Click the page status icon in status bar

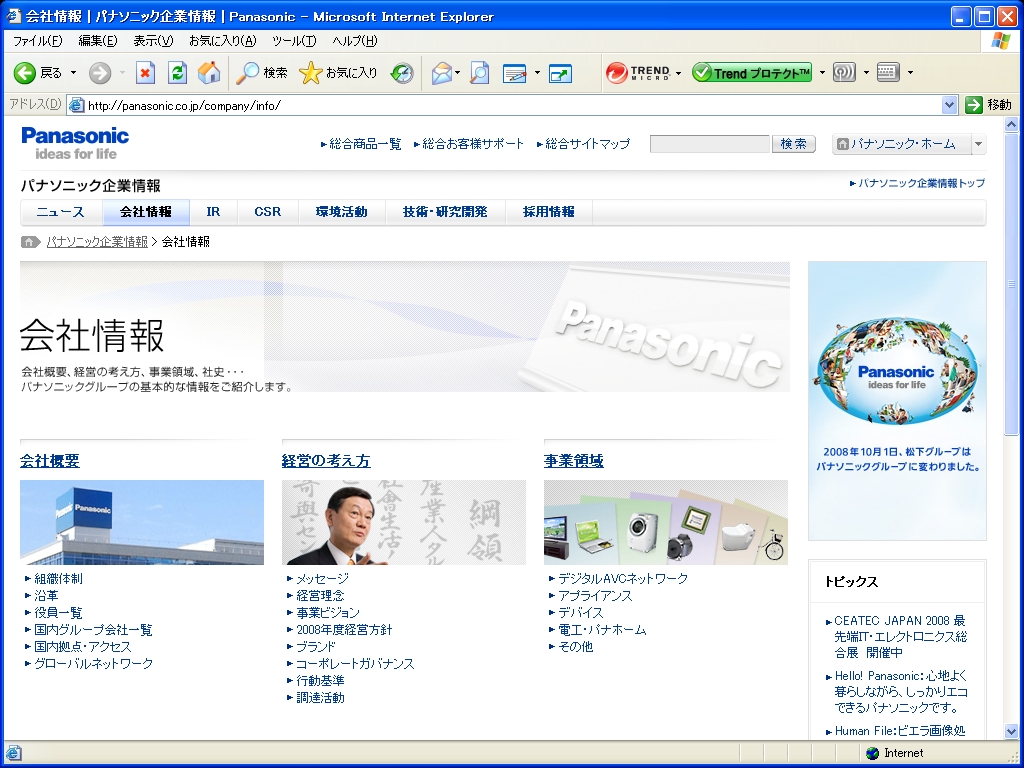click(13, 753)
